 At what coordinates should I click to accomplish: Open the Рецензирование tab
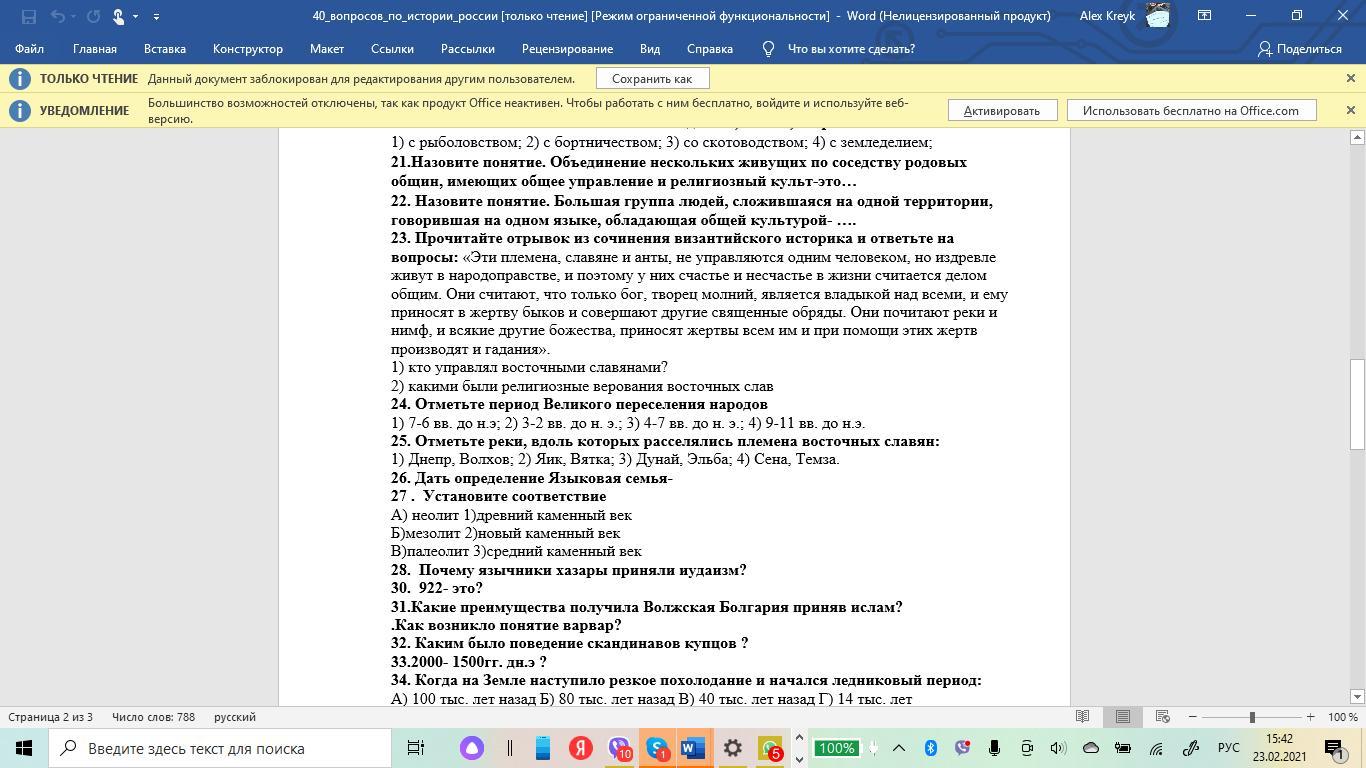[x=567, y=49]
